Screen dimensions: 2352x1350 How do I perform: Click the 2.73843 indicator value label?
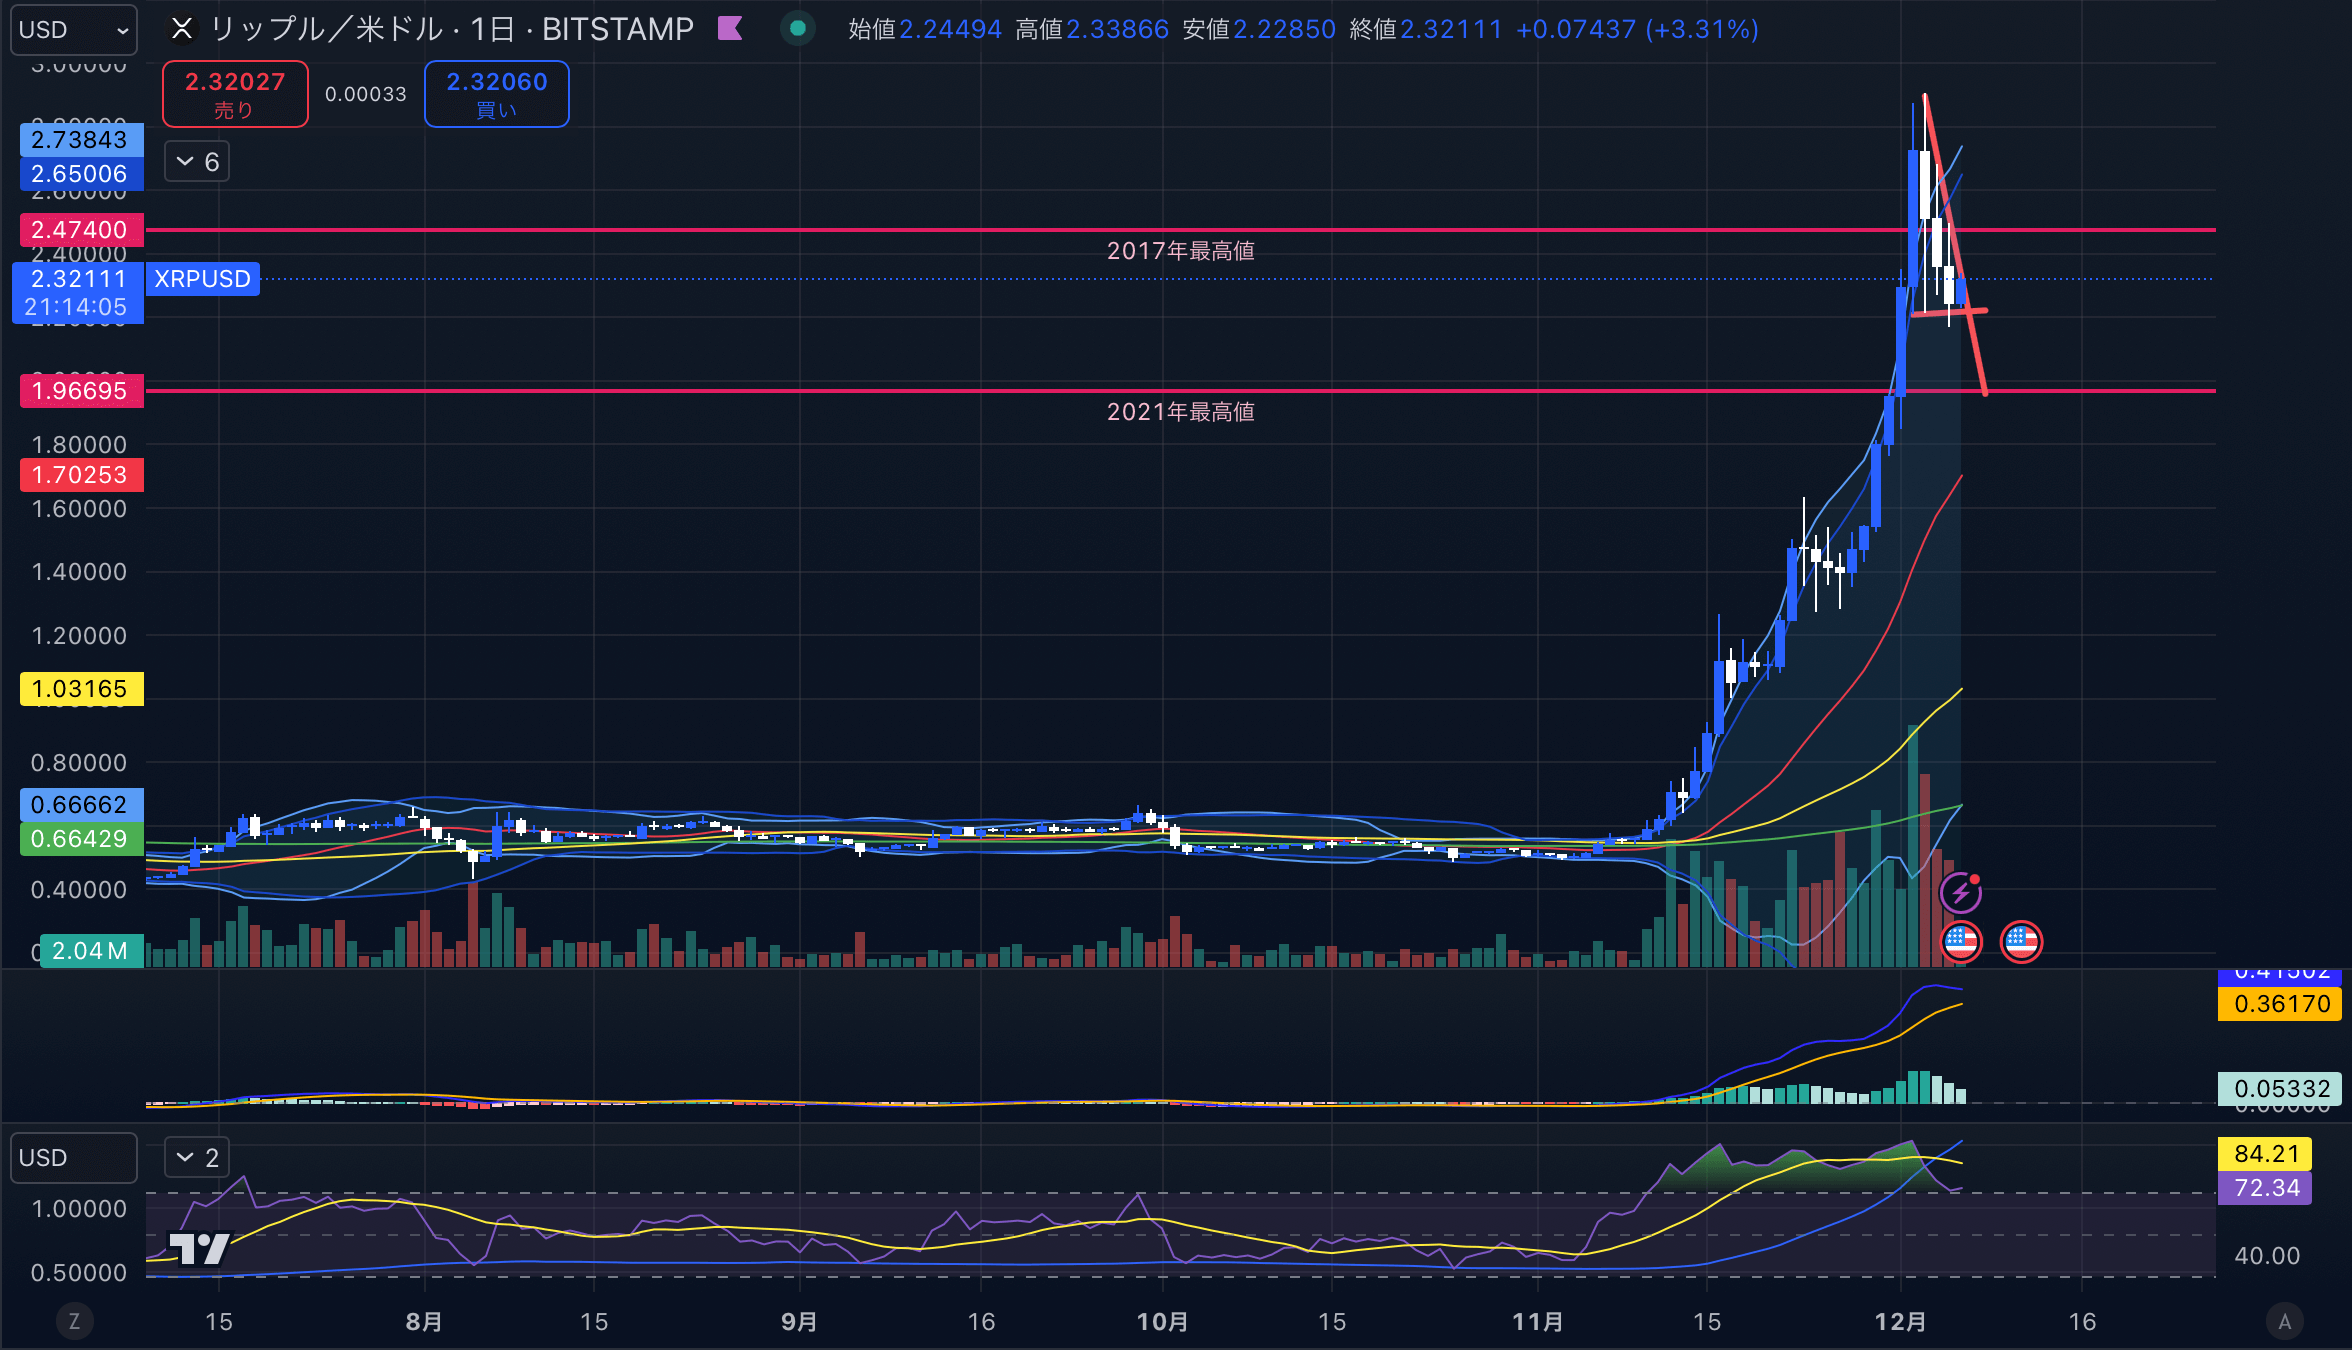(81, 140)
